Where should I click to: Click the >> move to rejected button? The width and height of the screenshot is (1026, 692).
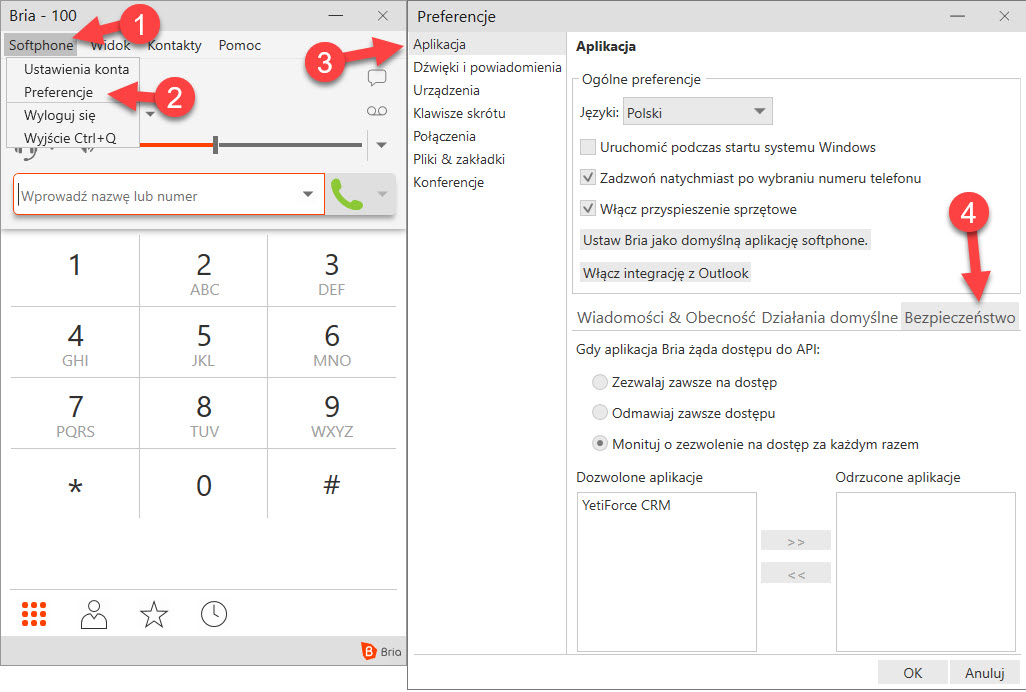point(796,541)
